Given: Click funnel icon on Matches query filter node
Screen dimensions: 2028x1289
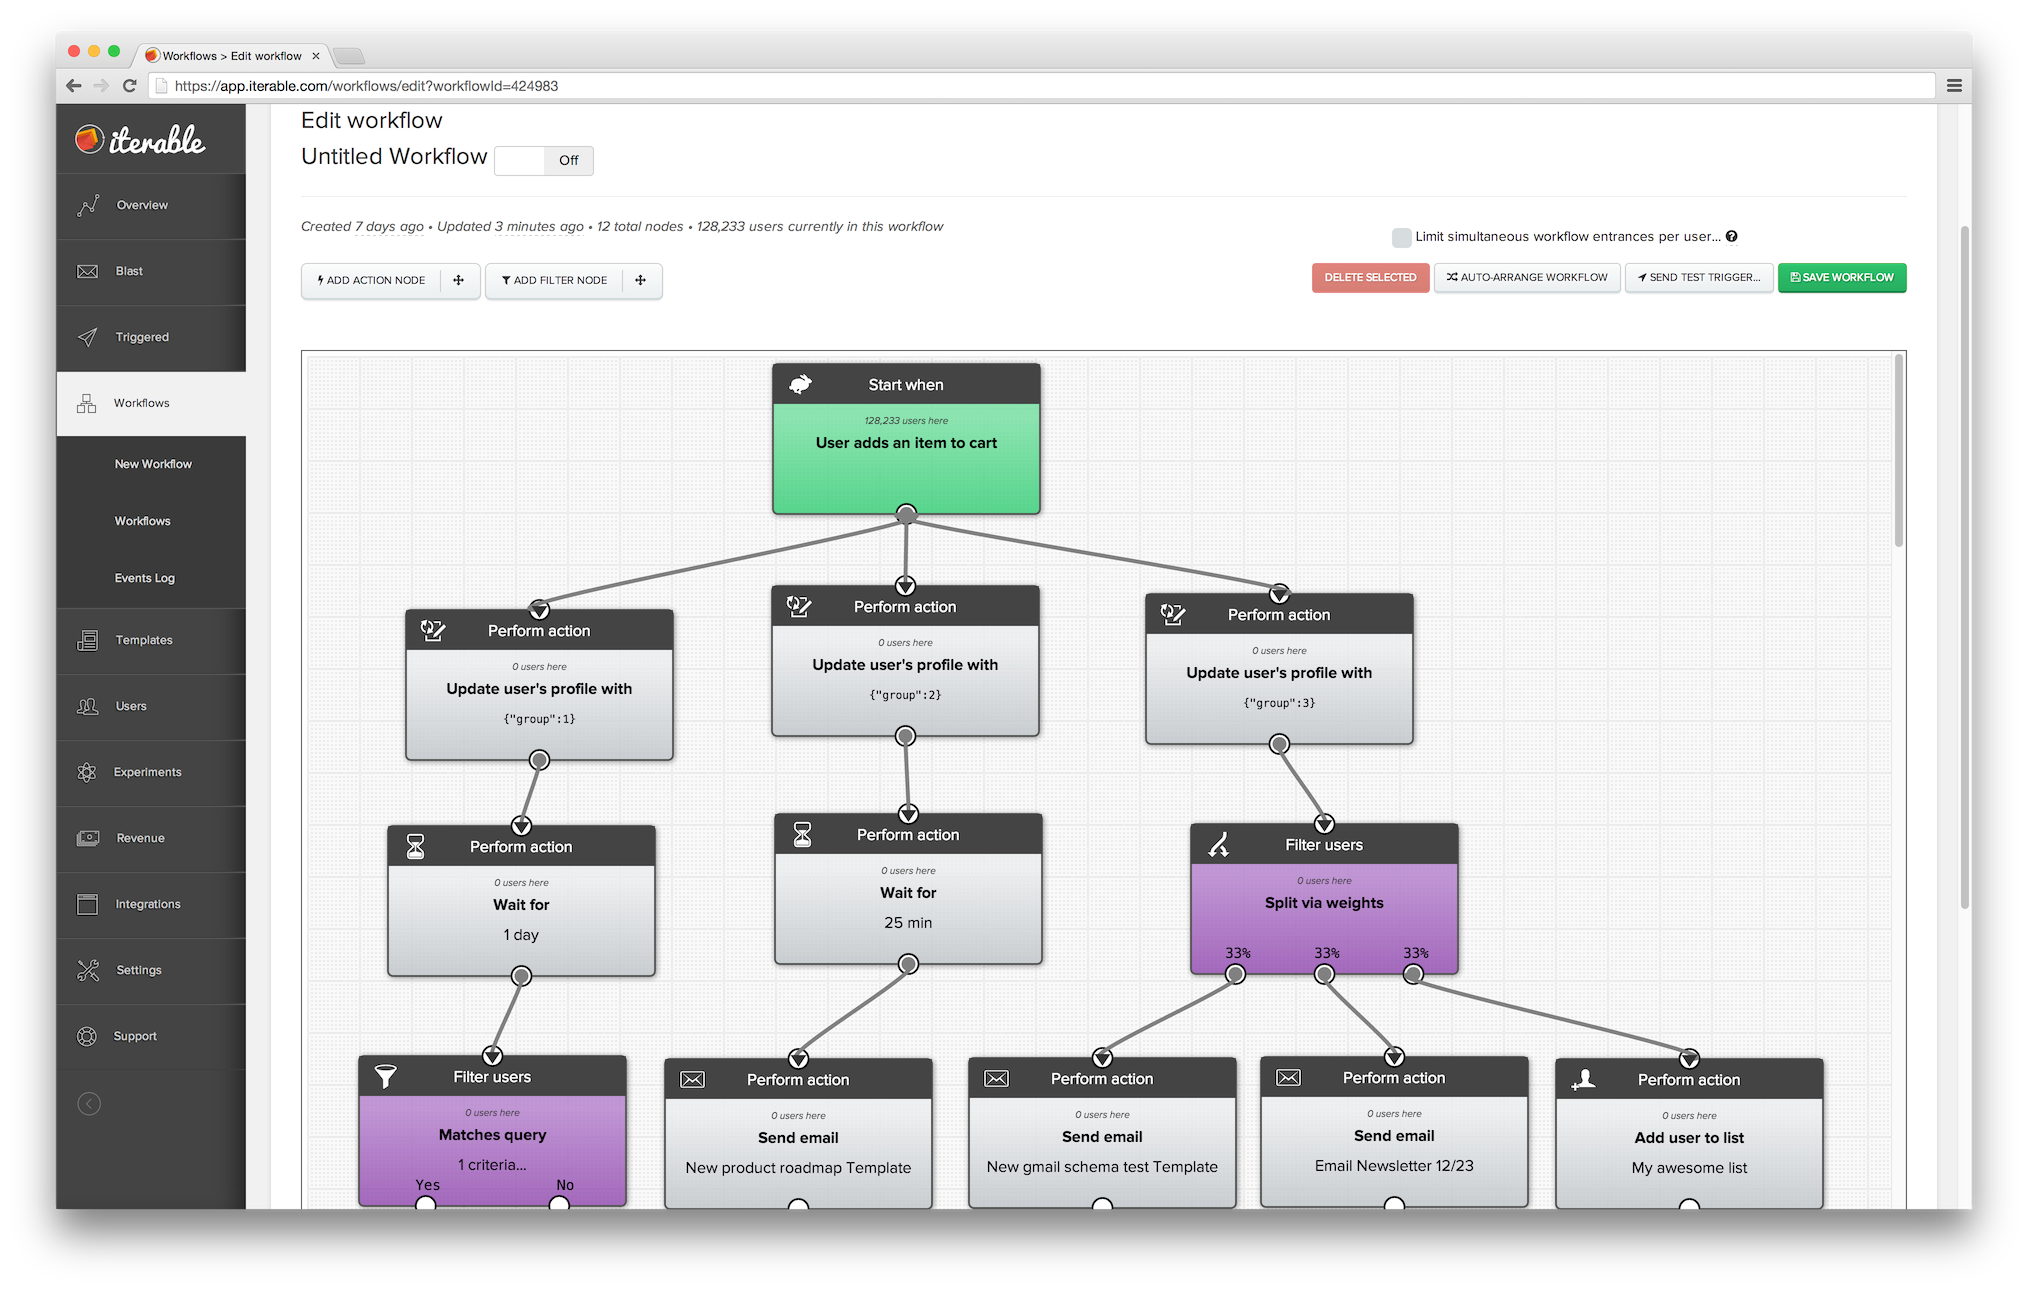Looking at the screenshot, I should point(386,1077).
